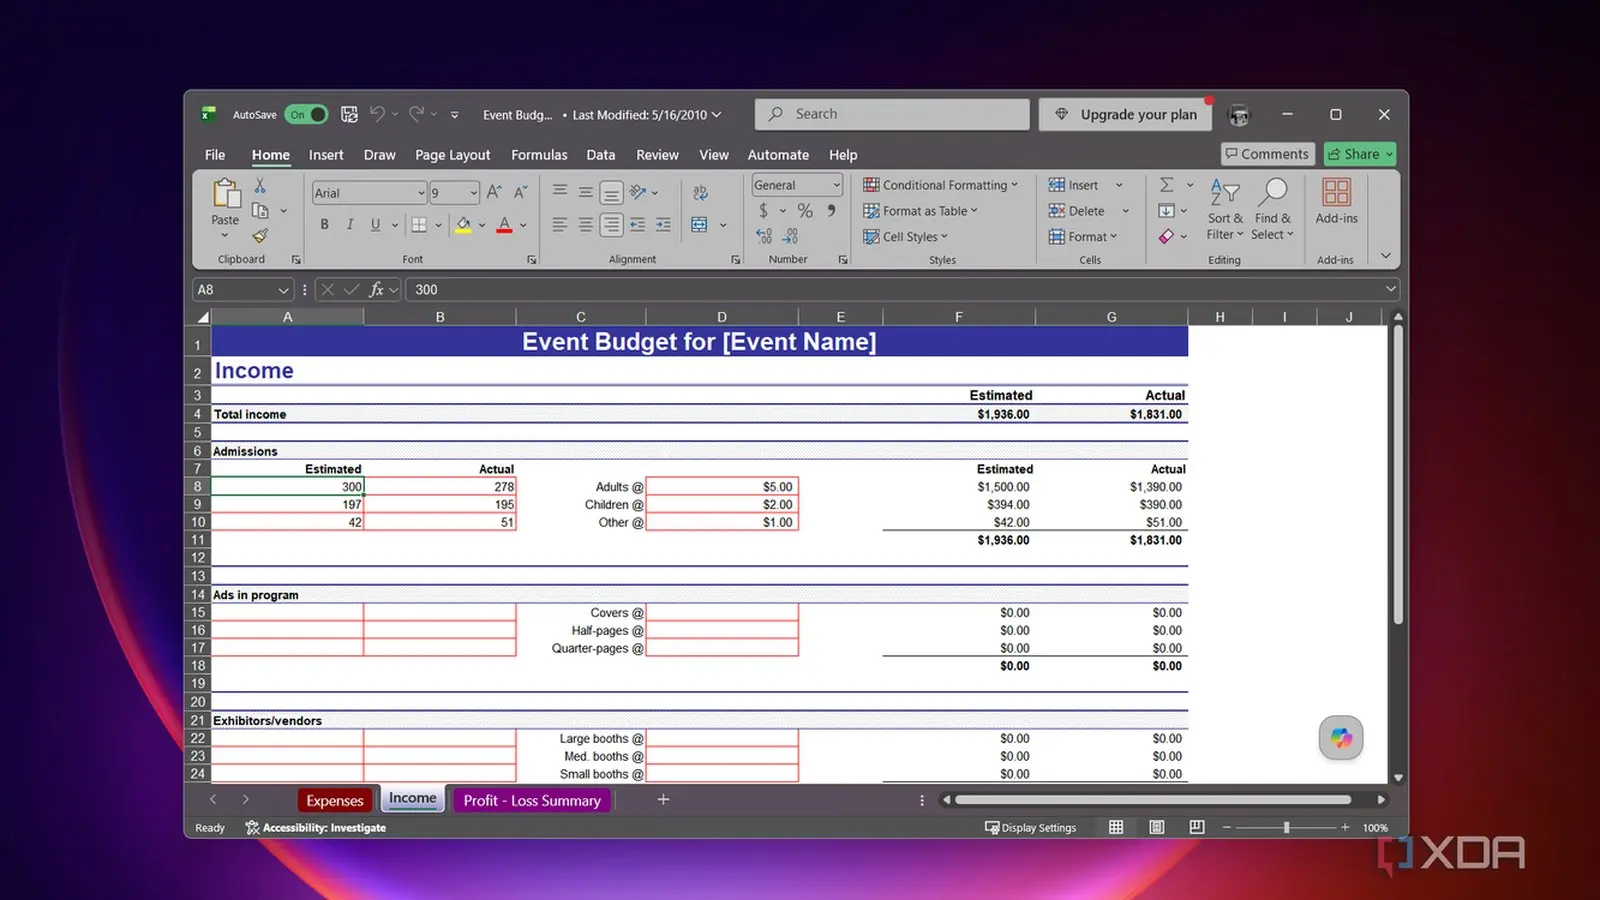Toggle Italic formatting

point(349,225)
